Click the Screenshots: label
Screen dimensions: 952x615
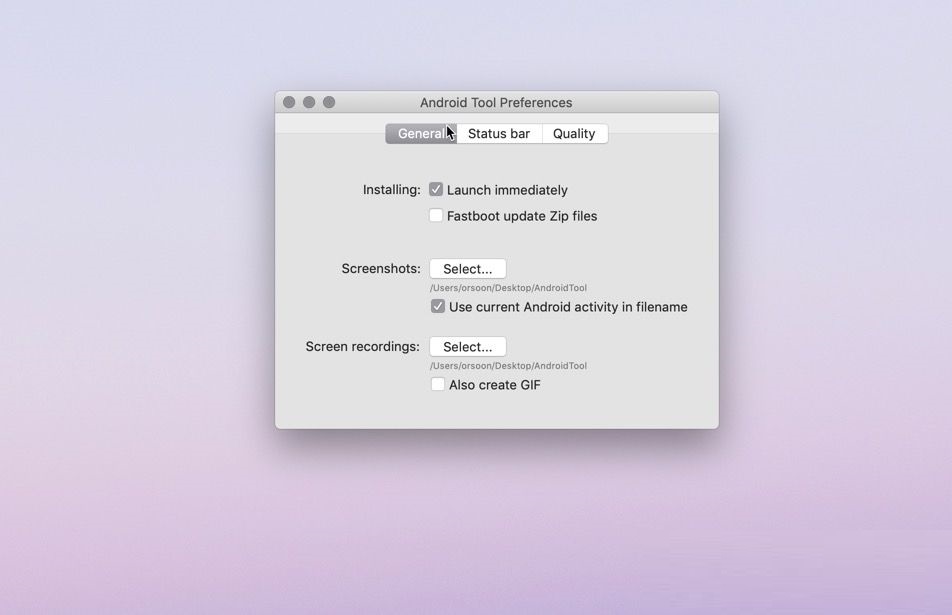click(x=381, y=269)
